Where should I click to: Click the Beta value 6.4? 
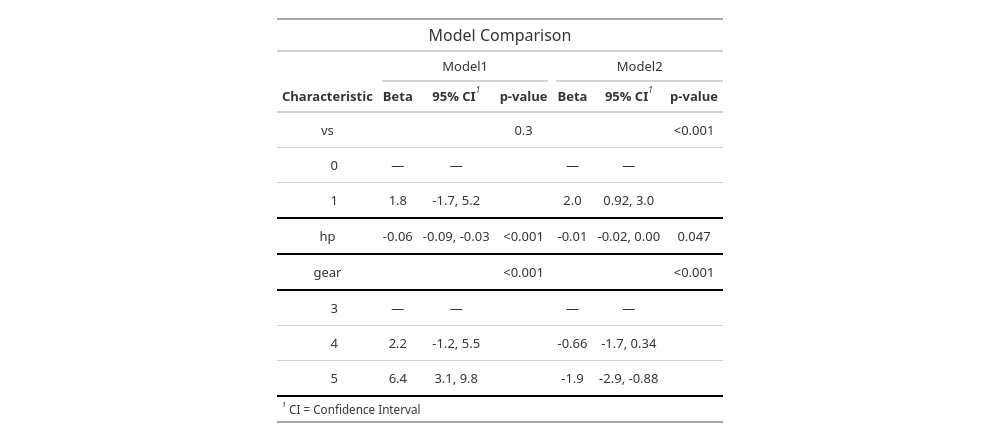point(397,378)
